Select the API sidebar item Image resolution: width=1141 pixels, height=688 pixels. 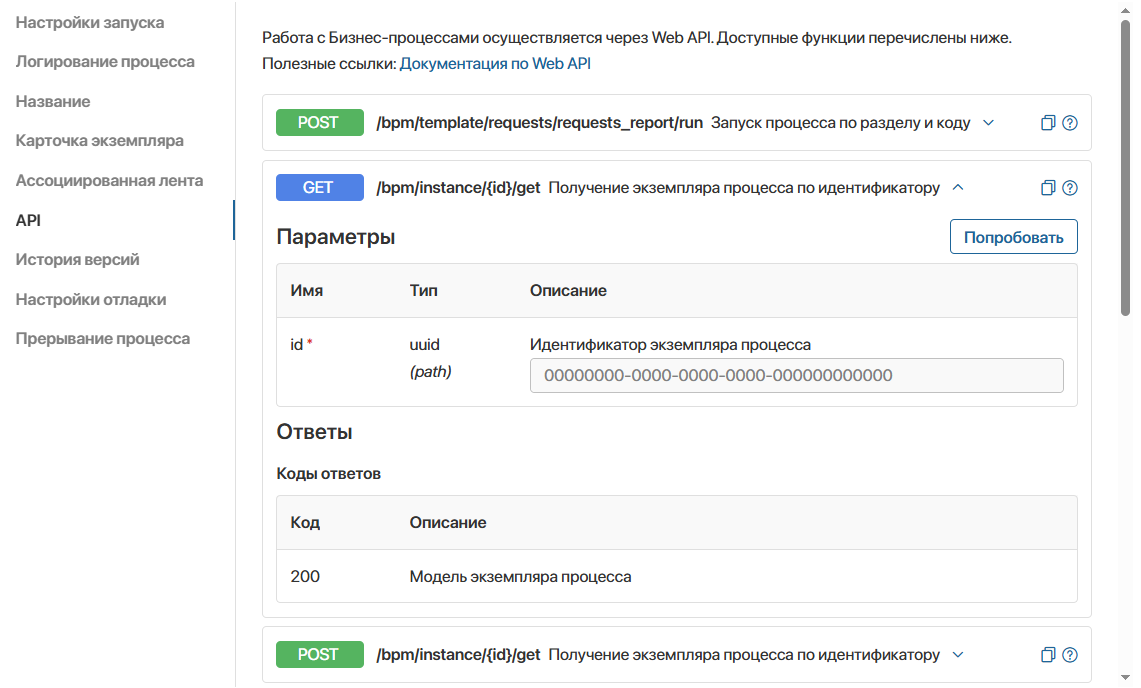click(x=28, y=220)
